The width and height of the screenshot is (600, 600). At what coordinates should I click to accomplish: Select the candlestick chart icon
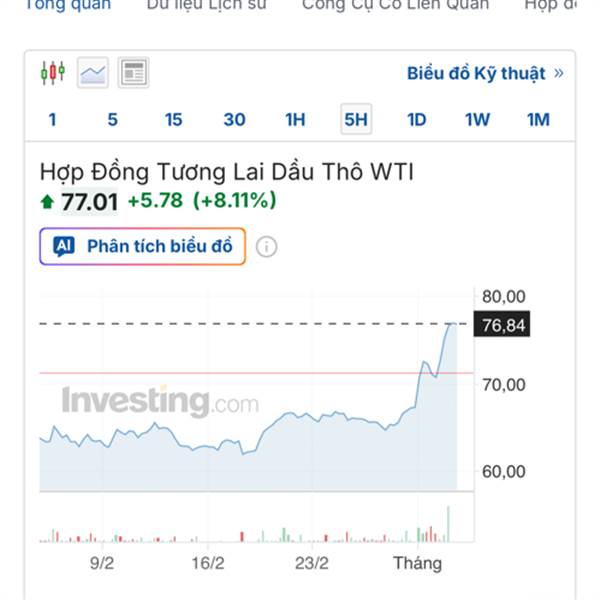(53, 73)
